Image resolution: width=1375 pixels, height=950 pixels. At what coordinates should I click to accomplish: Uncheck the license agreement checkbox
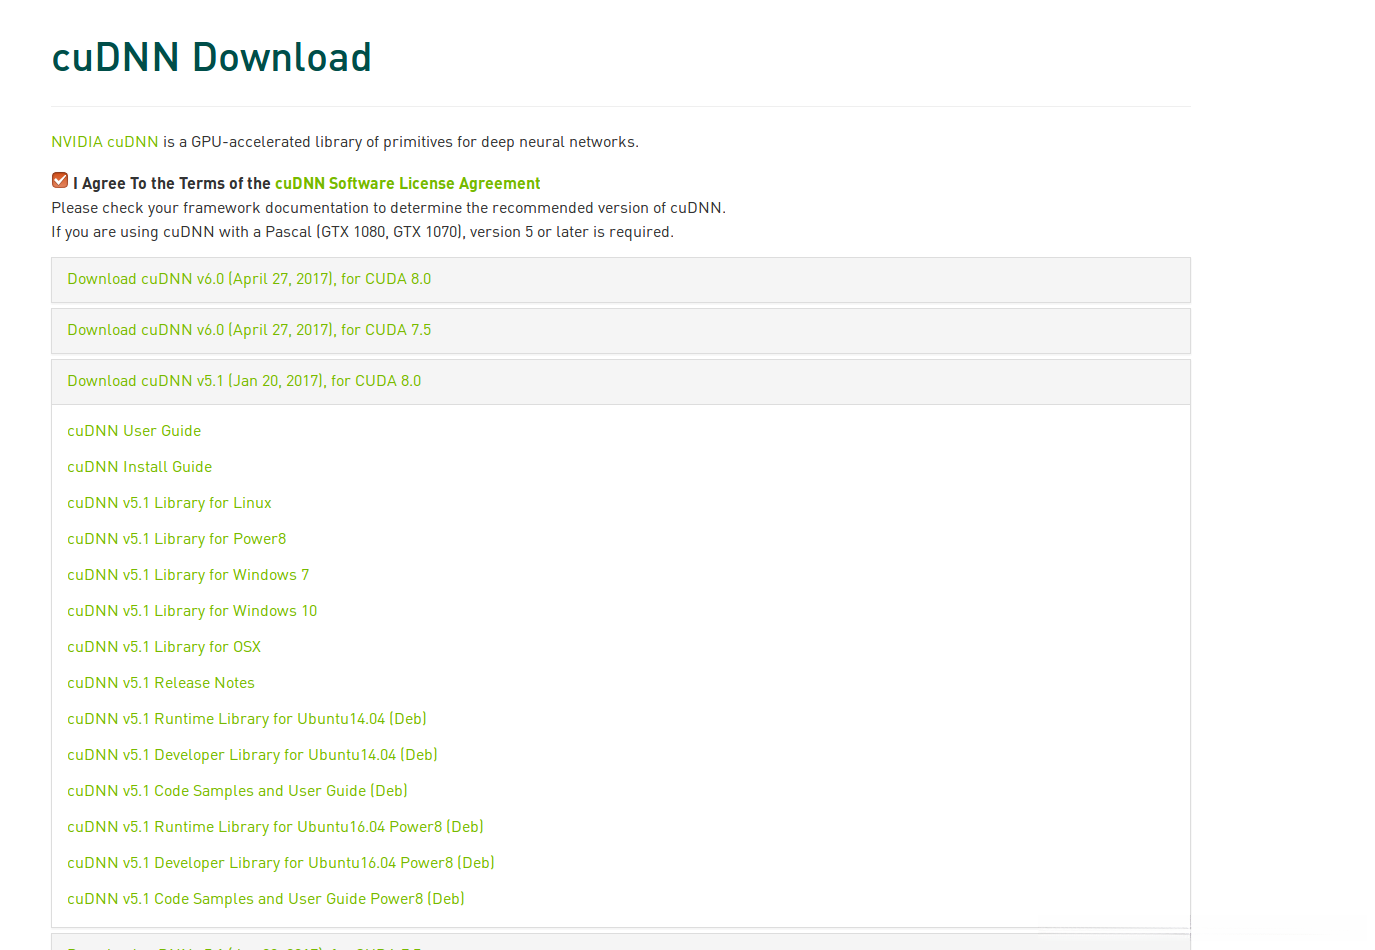pyautogui.click(x=60, y=180)
